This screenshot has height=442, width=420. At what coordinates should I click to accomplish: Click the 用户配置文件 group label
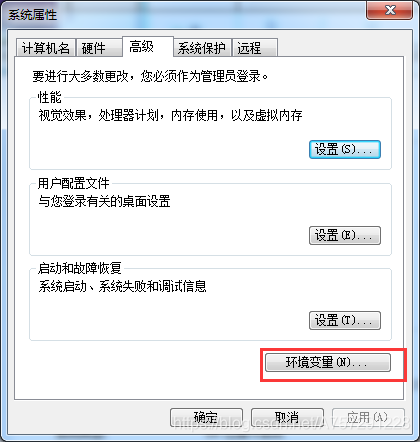point(73,183)
